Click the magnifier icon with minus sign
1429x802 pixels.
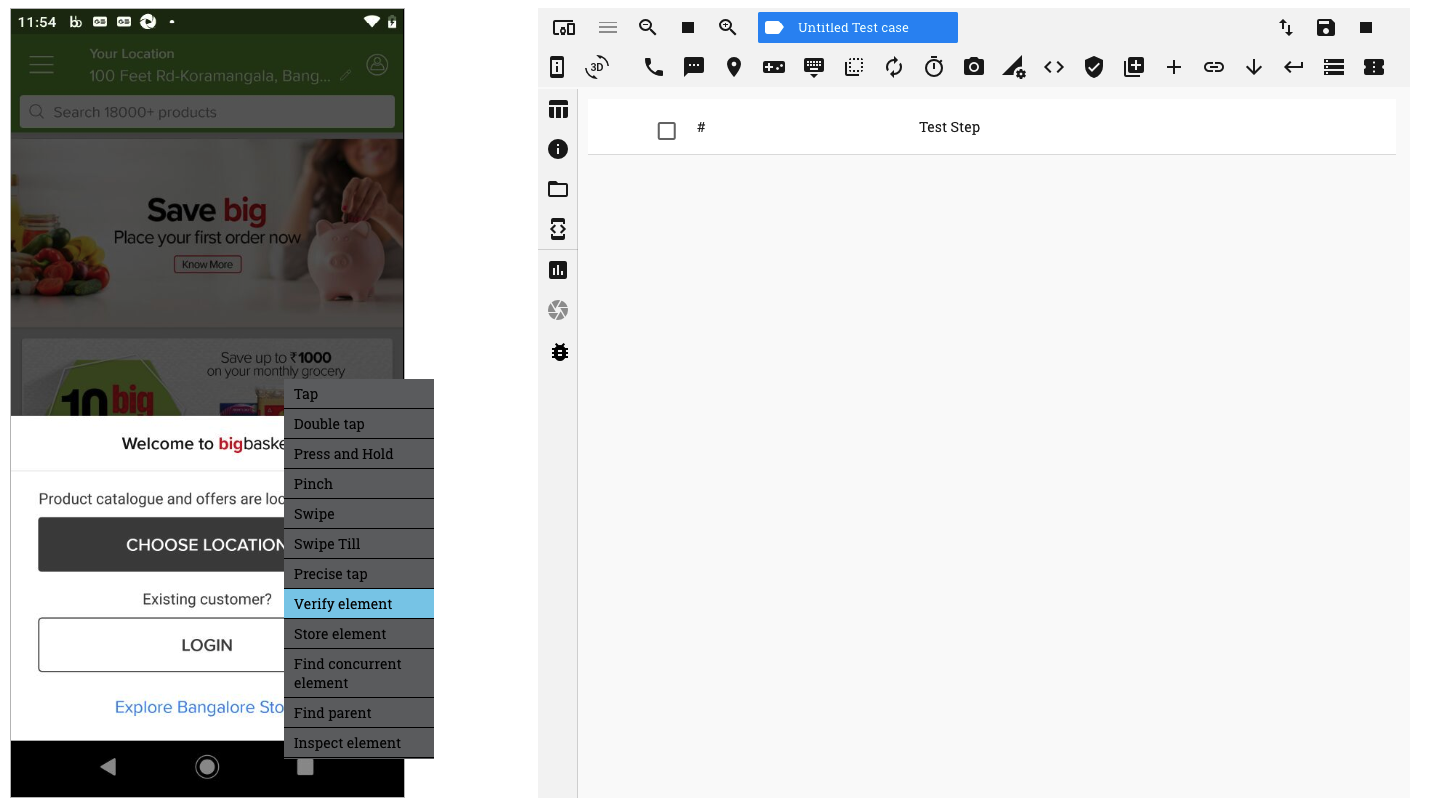pos(648,28)
